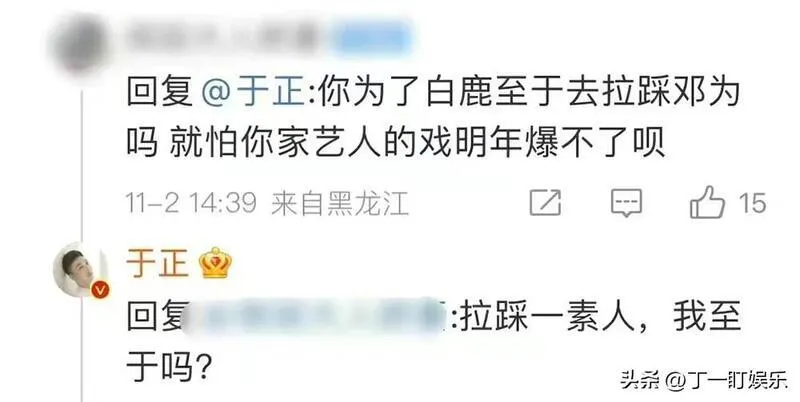Like the comment with the thumbs-up icon
800x402 pixels.
click(707, 203)
